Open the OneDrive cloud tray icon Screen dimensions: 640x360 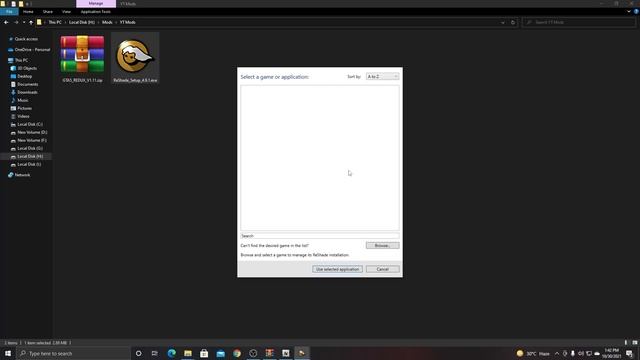tap(597, 353)
